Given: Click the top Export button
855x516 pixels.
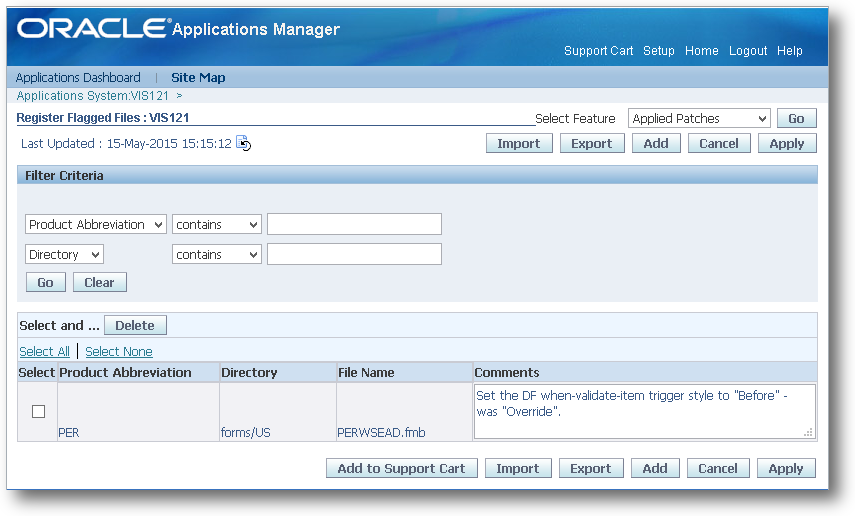Looking at the screenshot, I should (x=592, y=143).
